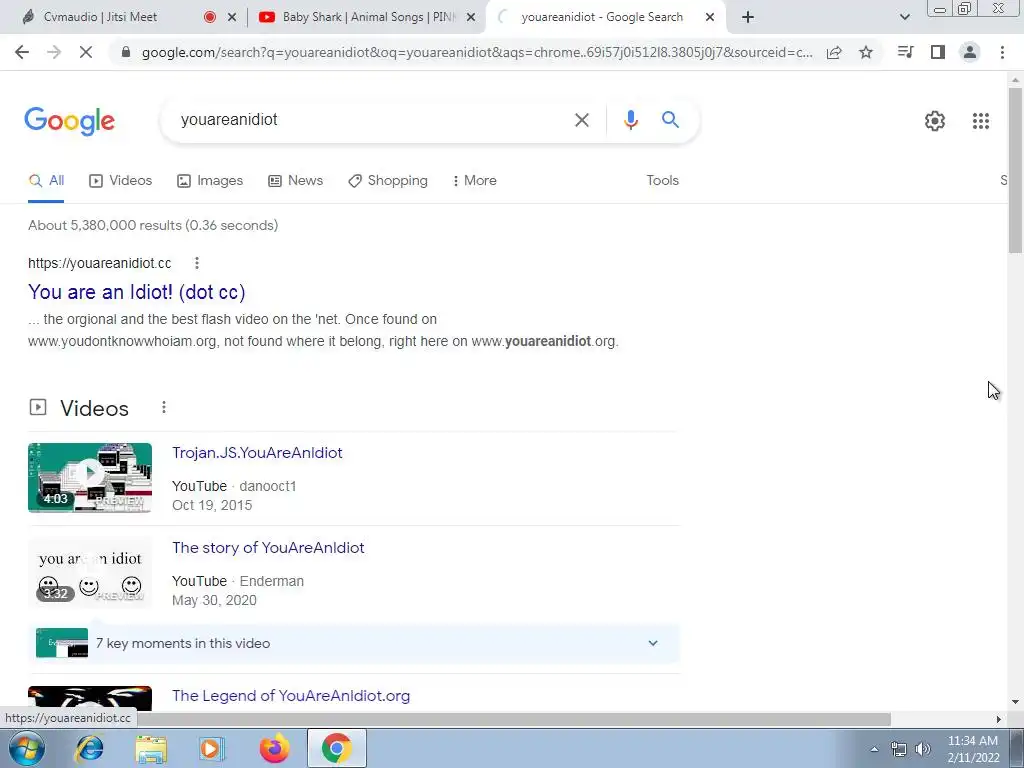Open the More search filters menu
Screen dimensions: 1024x768
coord(474,181)
